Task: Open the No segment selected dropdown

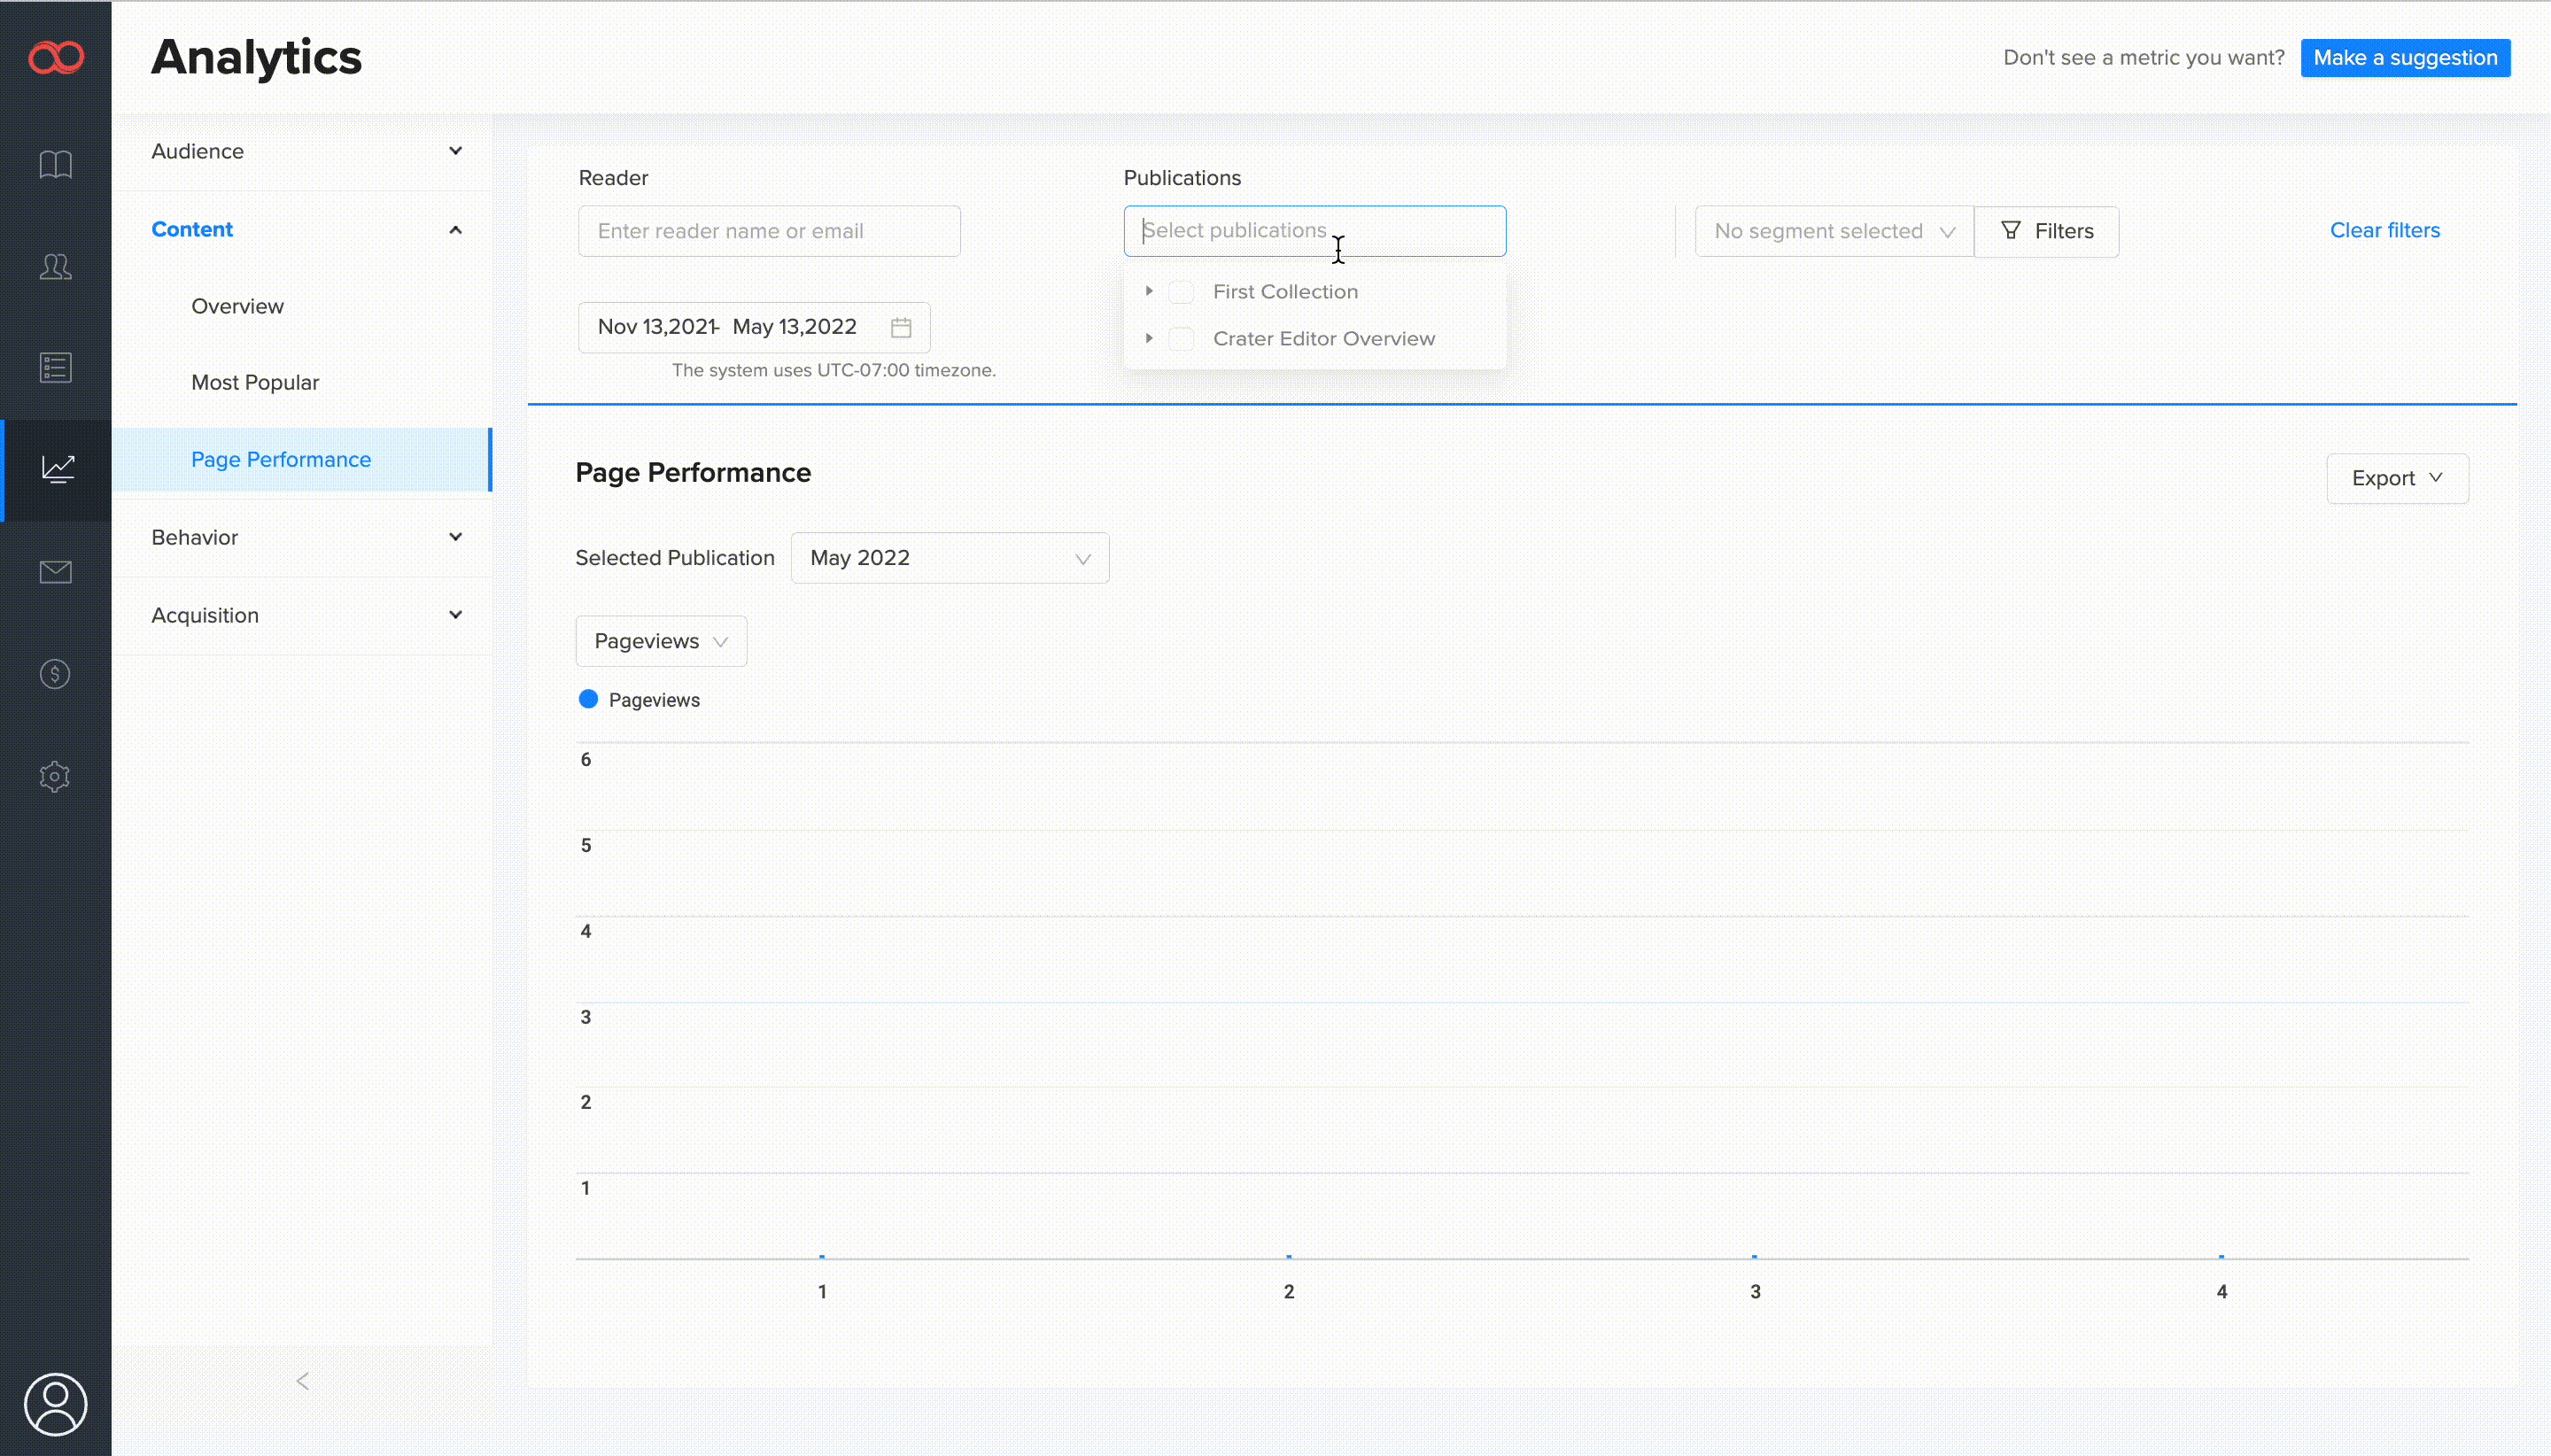Action: [x=1833, y=231]
